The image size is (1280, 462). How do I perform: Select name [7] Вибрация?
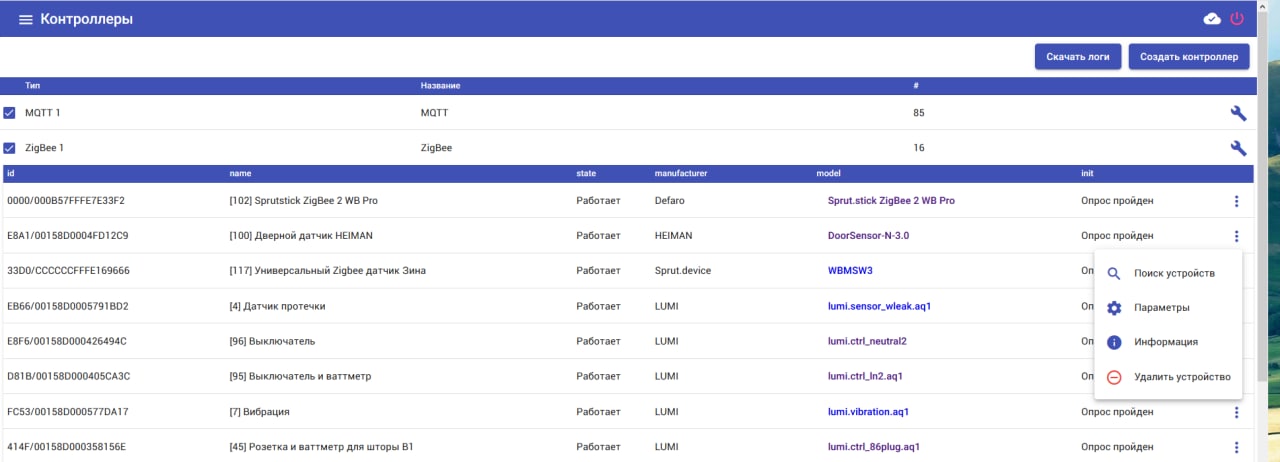click(x=260, y=412)
